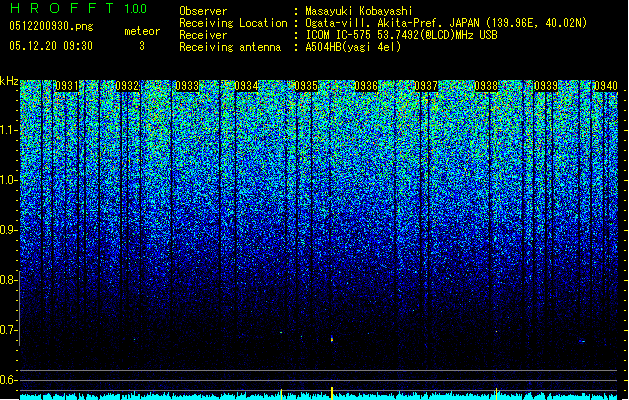Click the antenna A504HB(yagi 4el) text
Image resolution: width=629 pixels, height=400 pixels.
pyautogui.click(x=353, y=47)
